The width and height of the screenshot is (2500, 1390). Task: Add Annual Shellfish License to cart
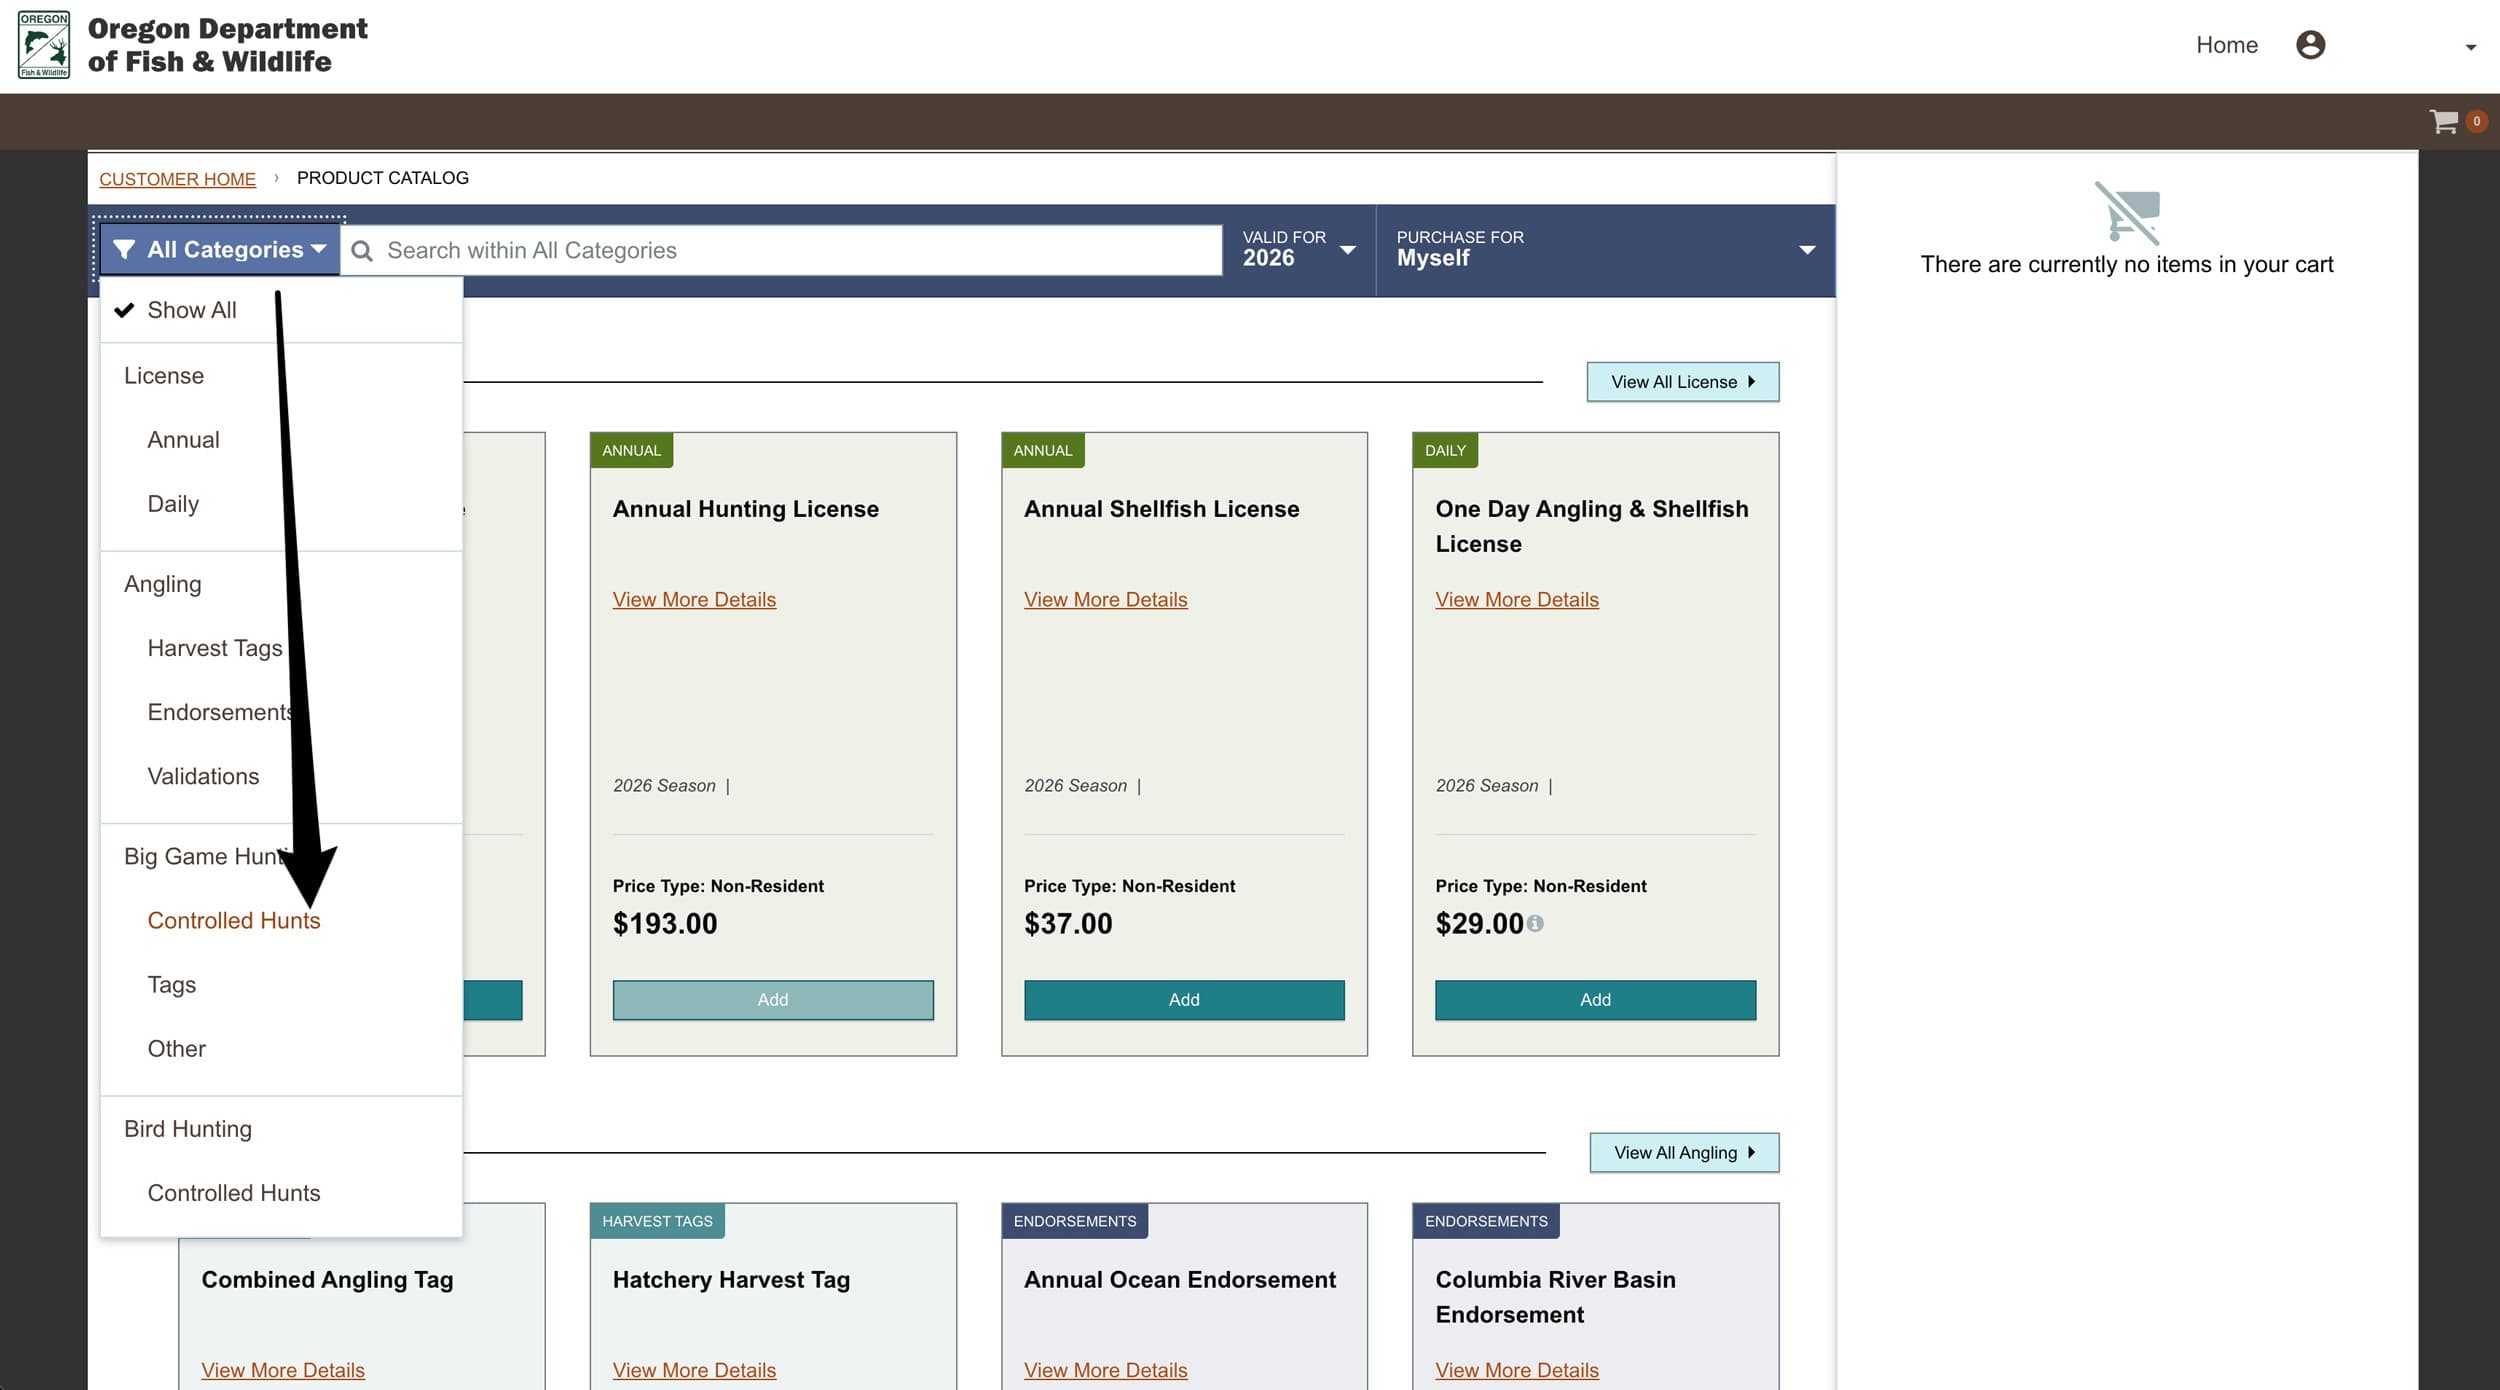click(x=1184, y=1000)
